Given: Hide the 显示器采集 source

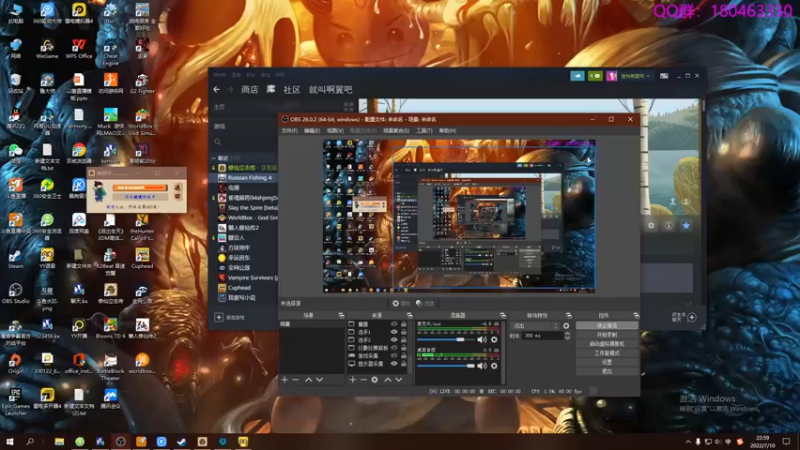Looking at the screenshot, I should (394, 364).
